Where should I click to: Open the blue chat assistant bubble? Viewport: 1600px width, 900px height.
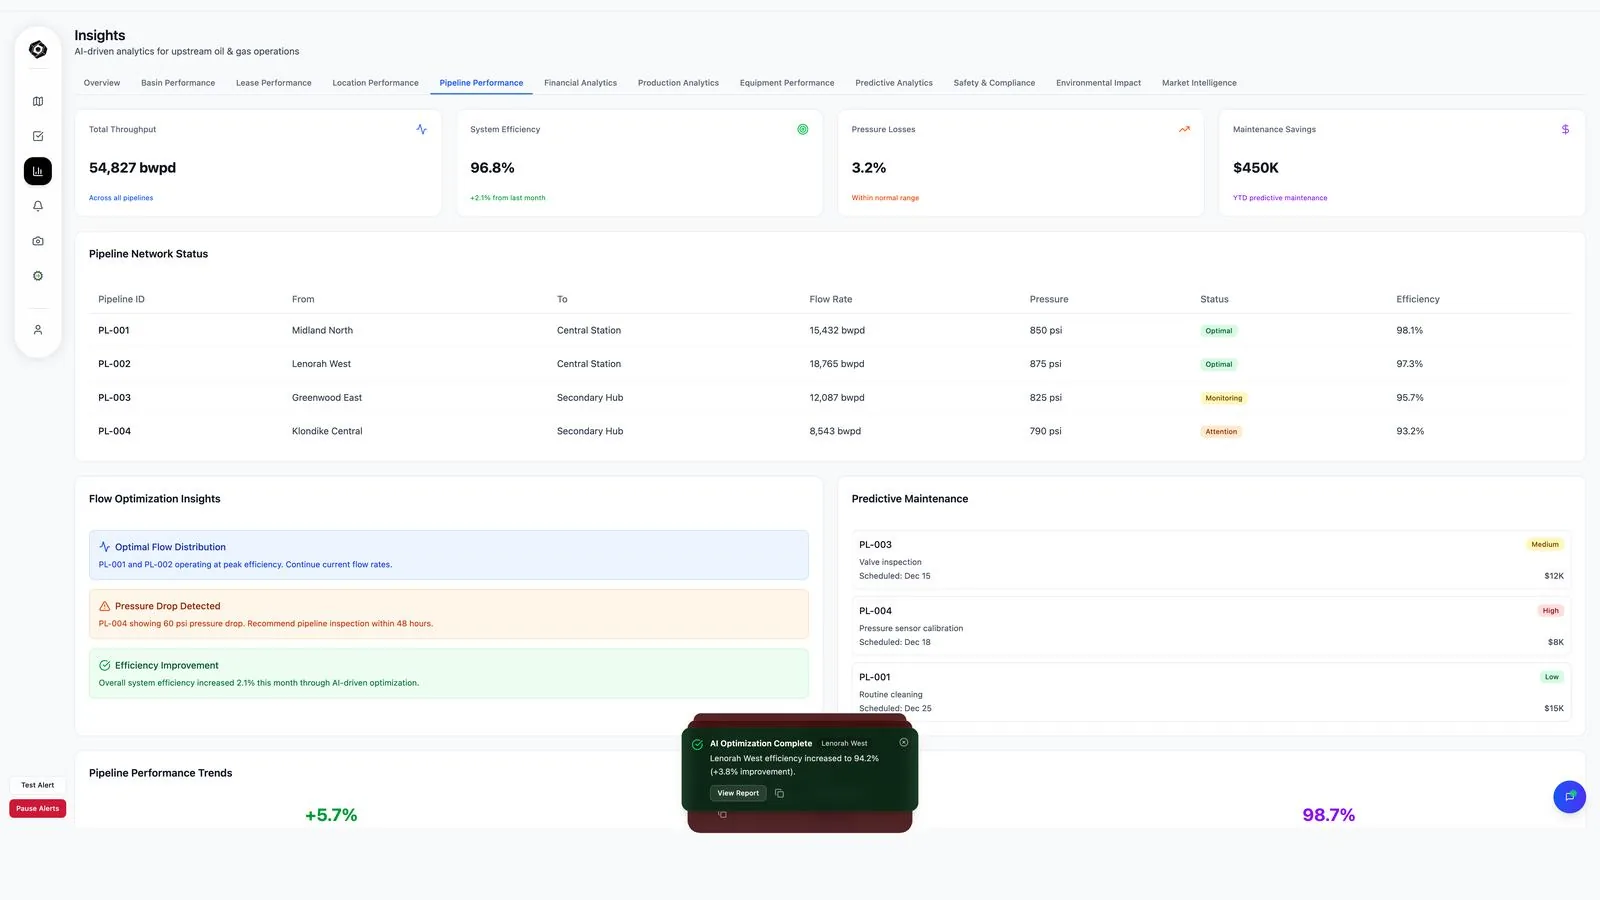[x=1569, y=797]
